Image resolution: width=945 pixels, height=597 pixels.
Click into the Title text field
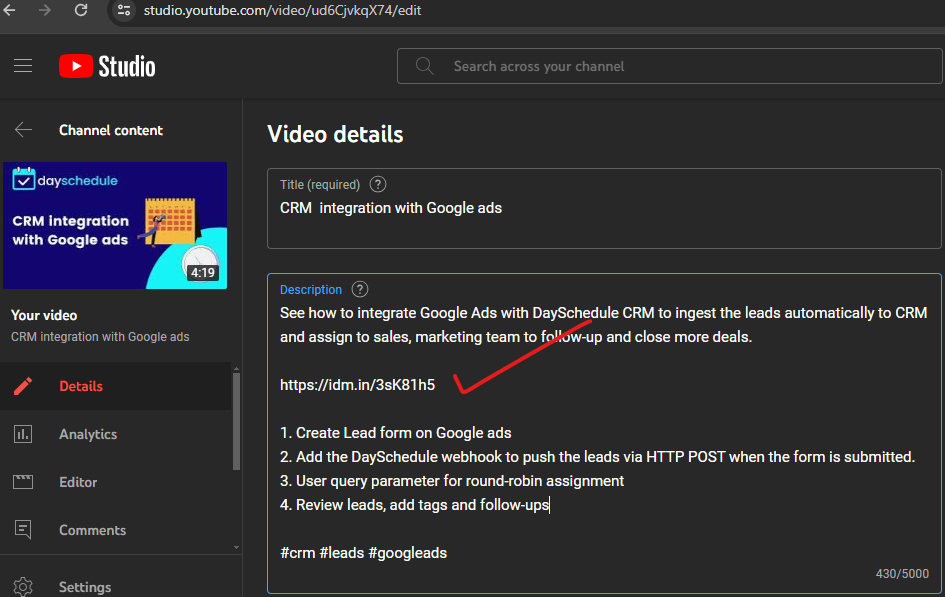point(604,208)
